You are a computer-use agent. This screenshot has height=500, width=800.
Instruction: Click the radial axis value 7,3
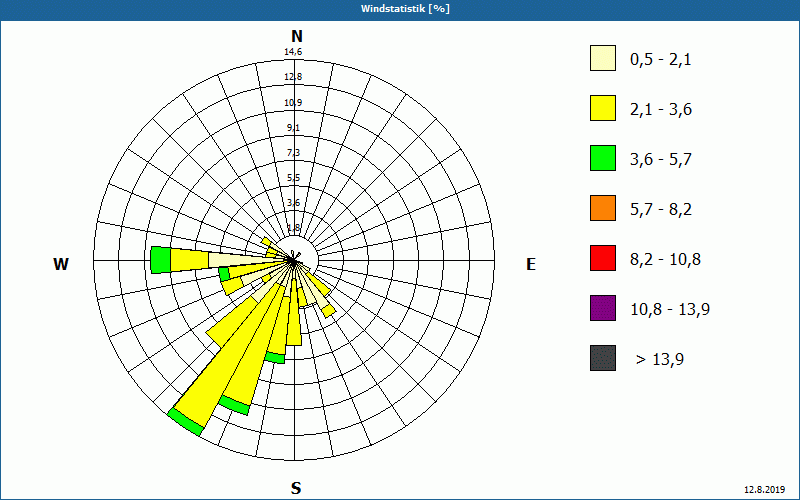tap(293, 153)
